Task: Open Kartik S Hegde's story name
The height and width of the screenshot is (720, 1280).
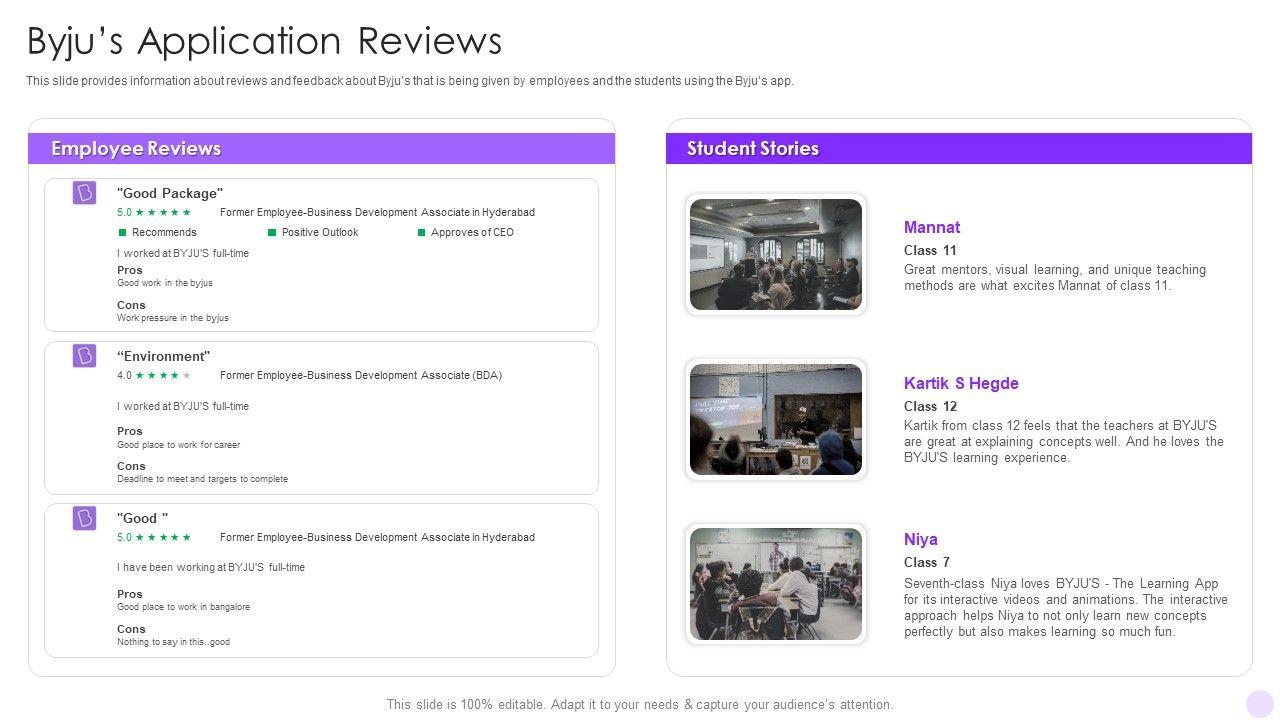Action: coord(960,383)
